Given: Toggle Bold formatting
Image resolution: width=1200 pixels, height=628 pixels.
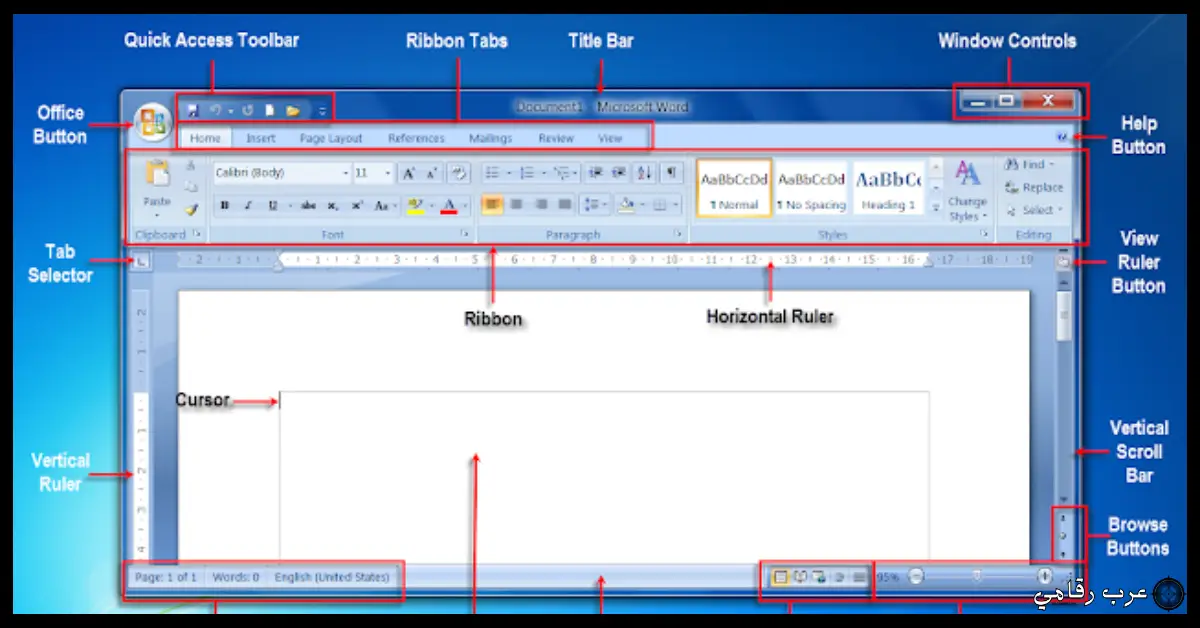Looking at the screenshot, I should pos(225,206).
